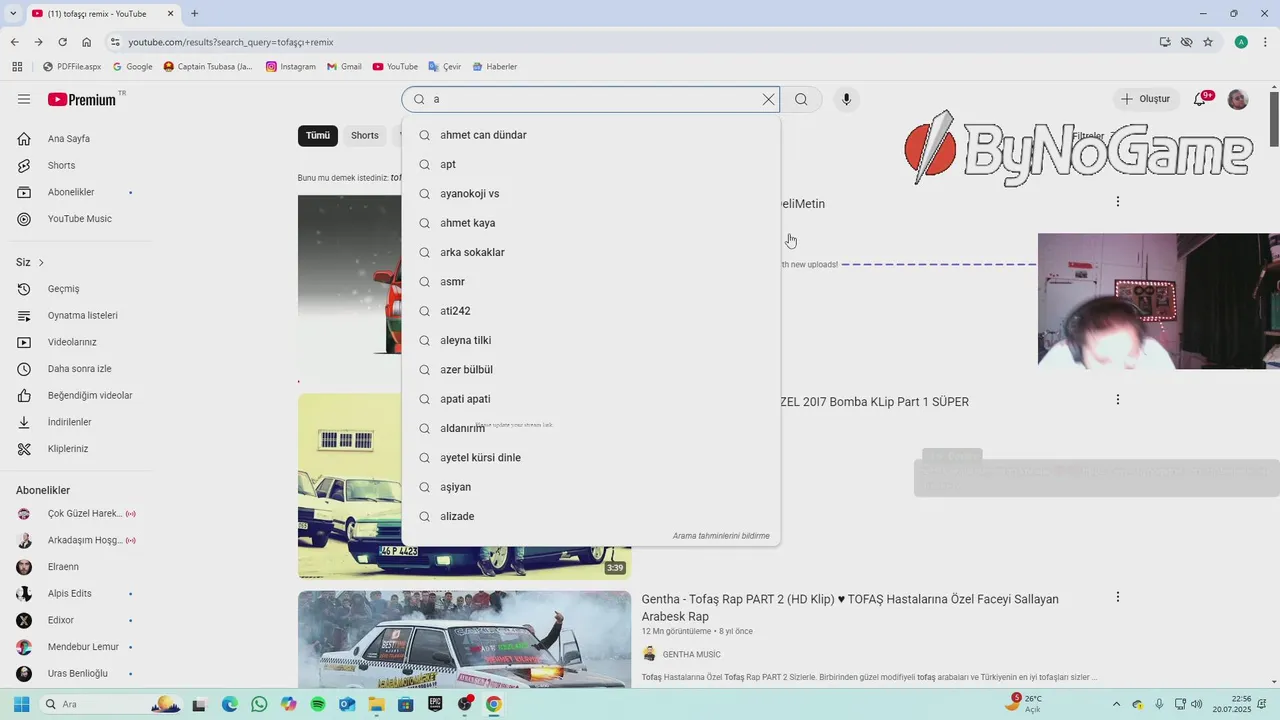Expand the Siz section chevron
Image resolution: width=1280 pixels, height=720 pixels.
pos(41,262)
